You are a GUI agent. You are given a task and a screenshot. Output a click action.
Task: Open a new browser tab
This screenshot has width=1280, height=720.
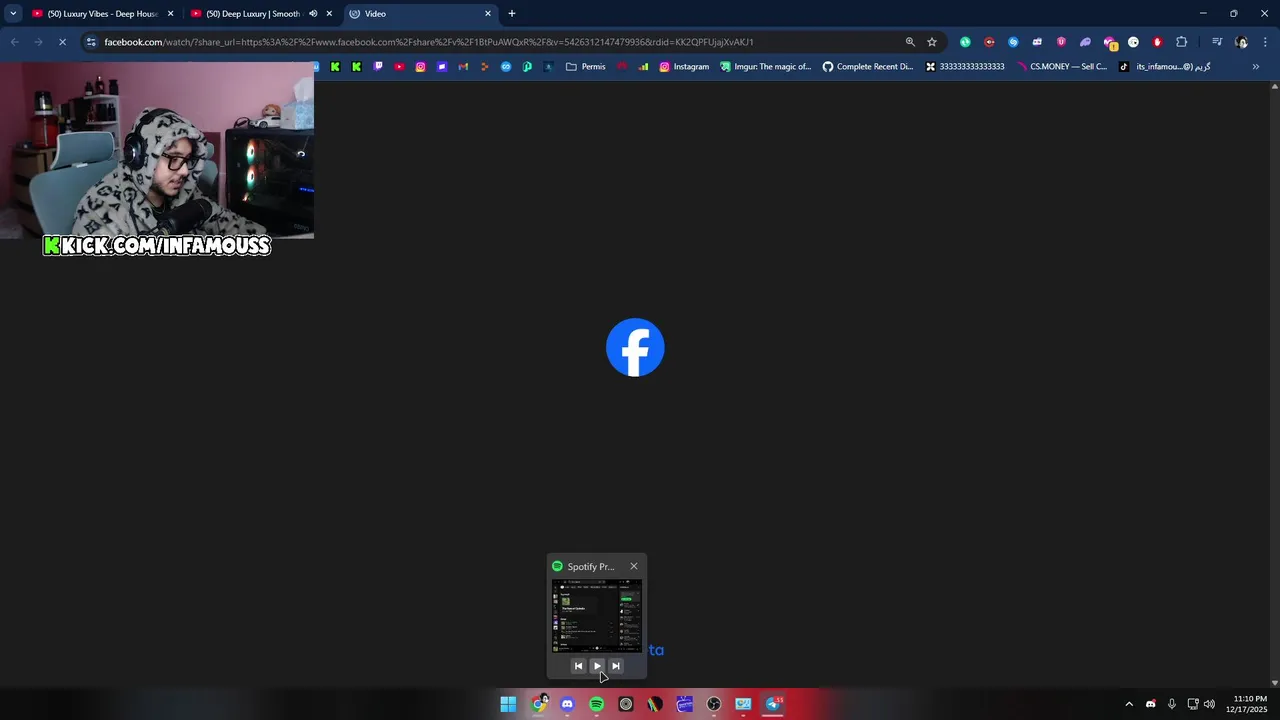click(512, 14)
